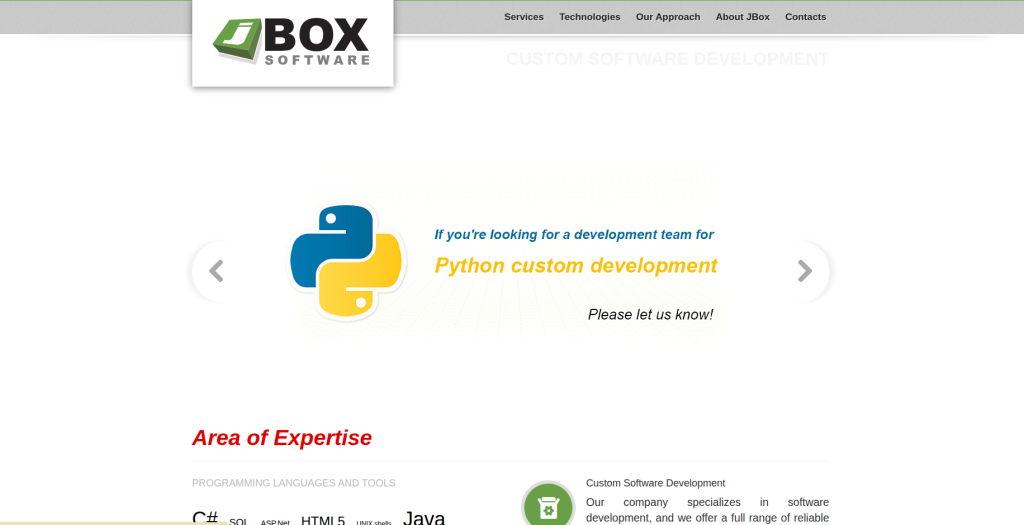The height and width of the screenshot is (525, 1024).
Task: Click the Python logo image in slider
Action: 347,261
